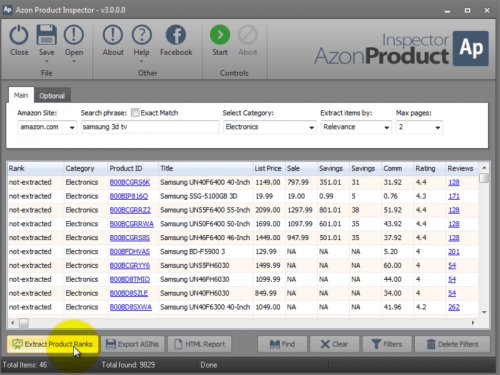
Task: Start extraction with the green Start icon
Action: point(220,35)
